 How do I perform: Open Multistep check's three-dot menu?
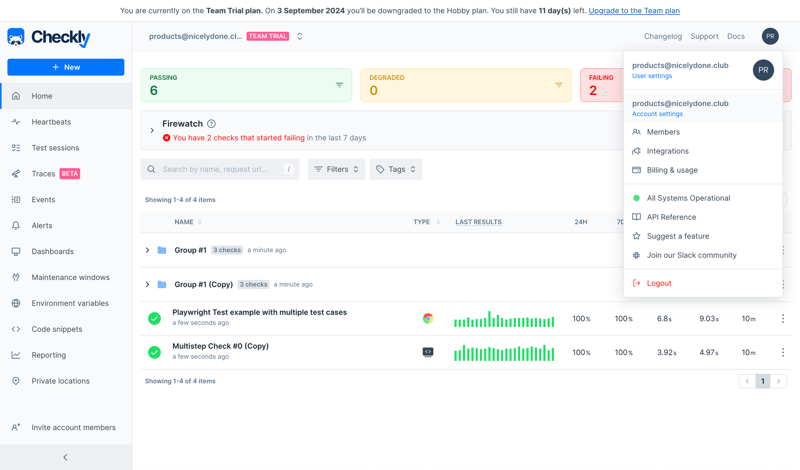click(x=783, y=353)
